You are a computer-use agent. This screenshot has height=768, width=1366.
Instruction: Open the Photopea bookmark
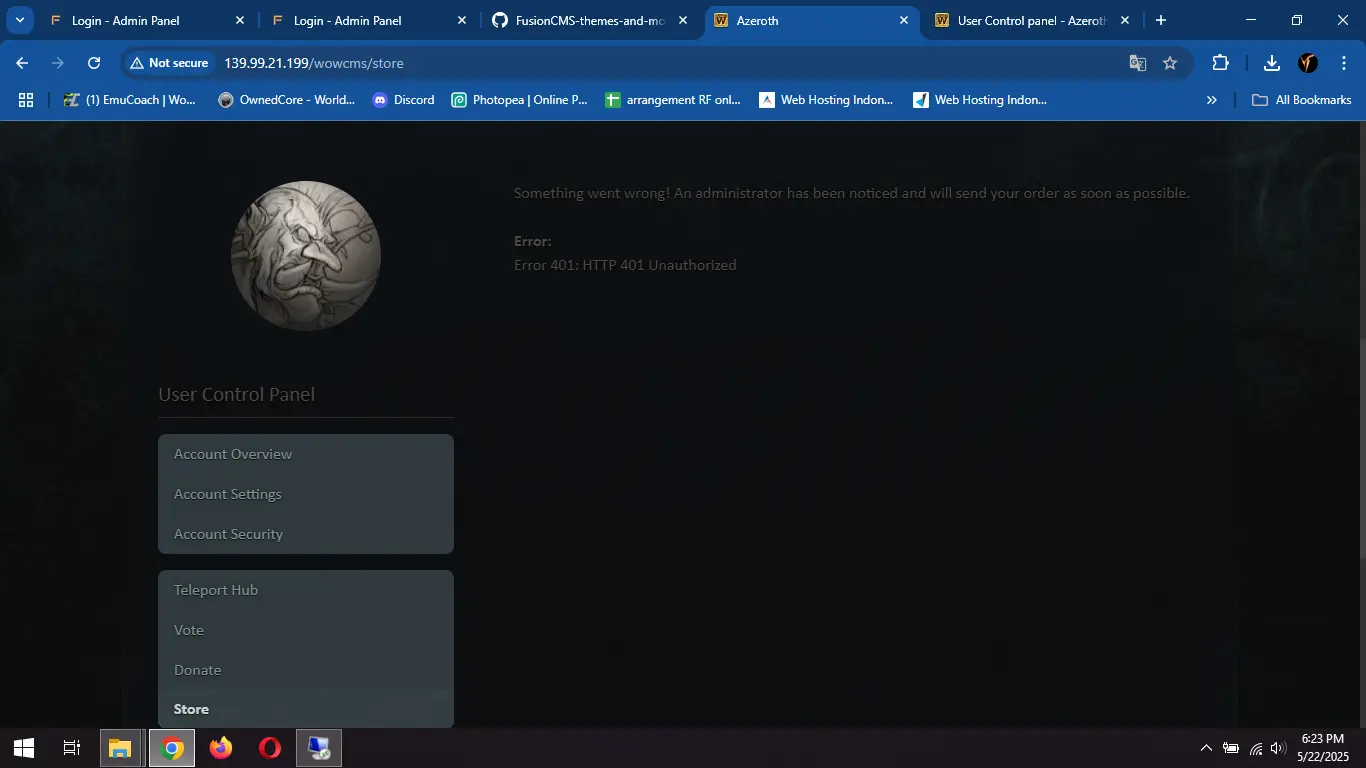coord(520,100)
